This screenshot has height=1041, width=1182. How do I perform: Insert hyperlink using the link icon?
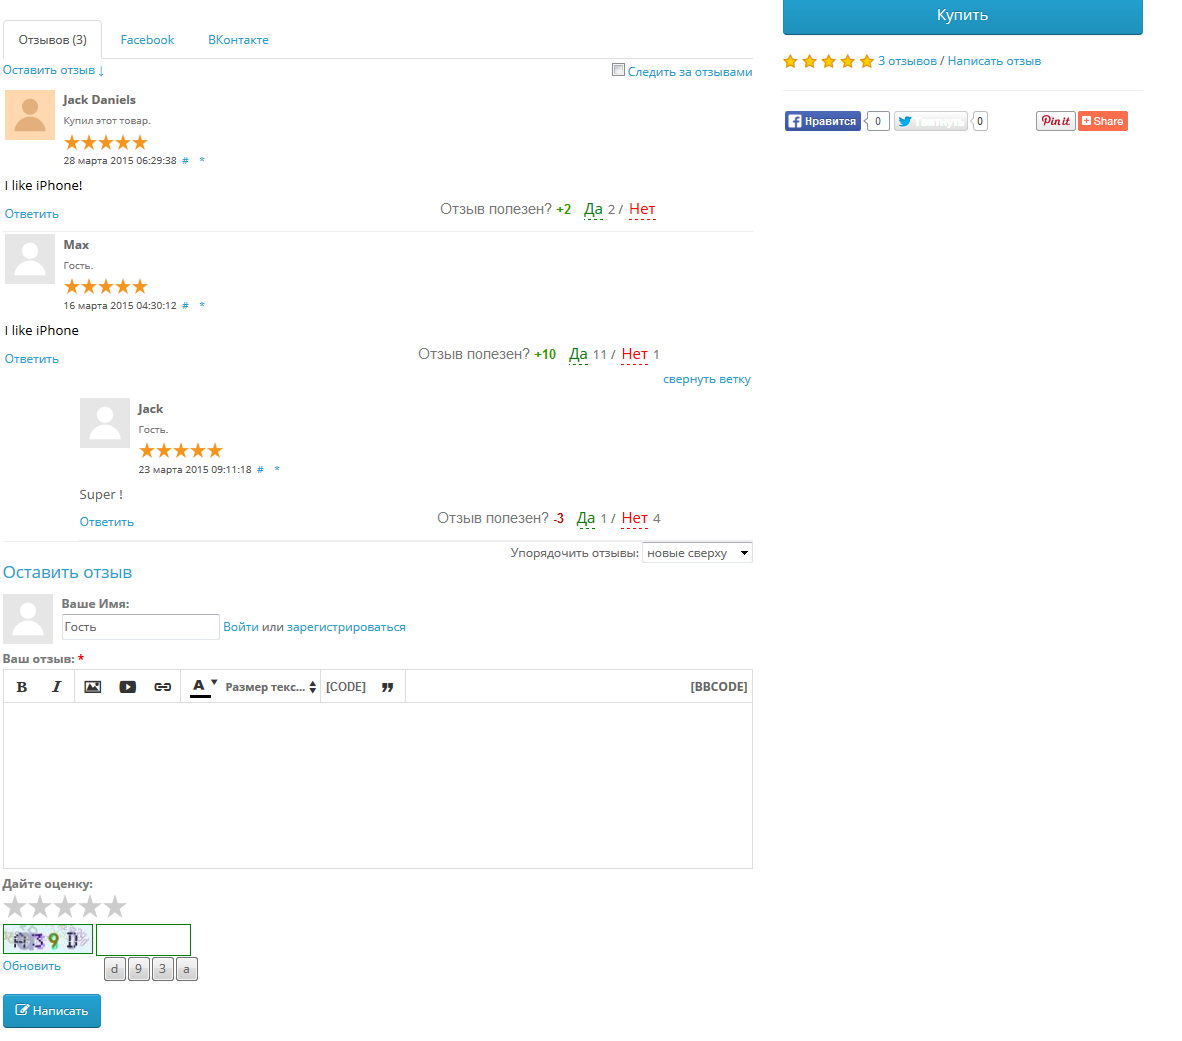point(163,687)
